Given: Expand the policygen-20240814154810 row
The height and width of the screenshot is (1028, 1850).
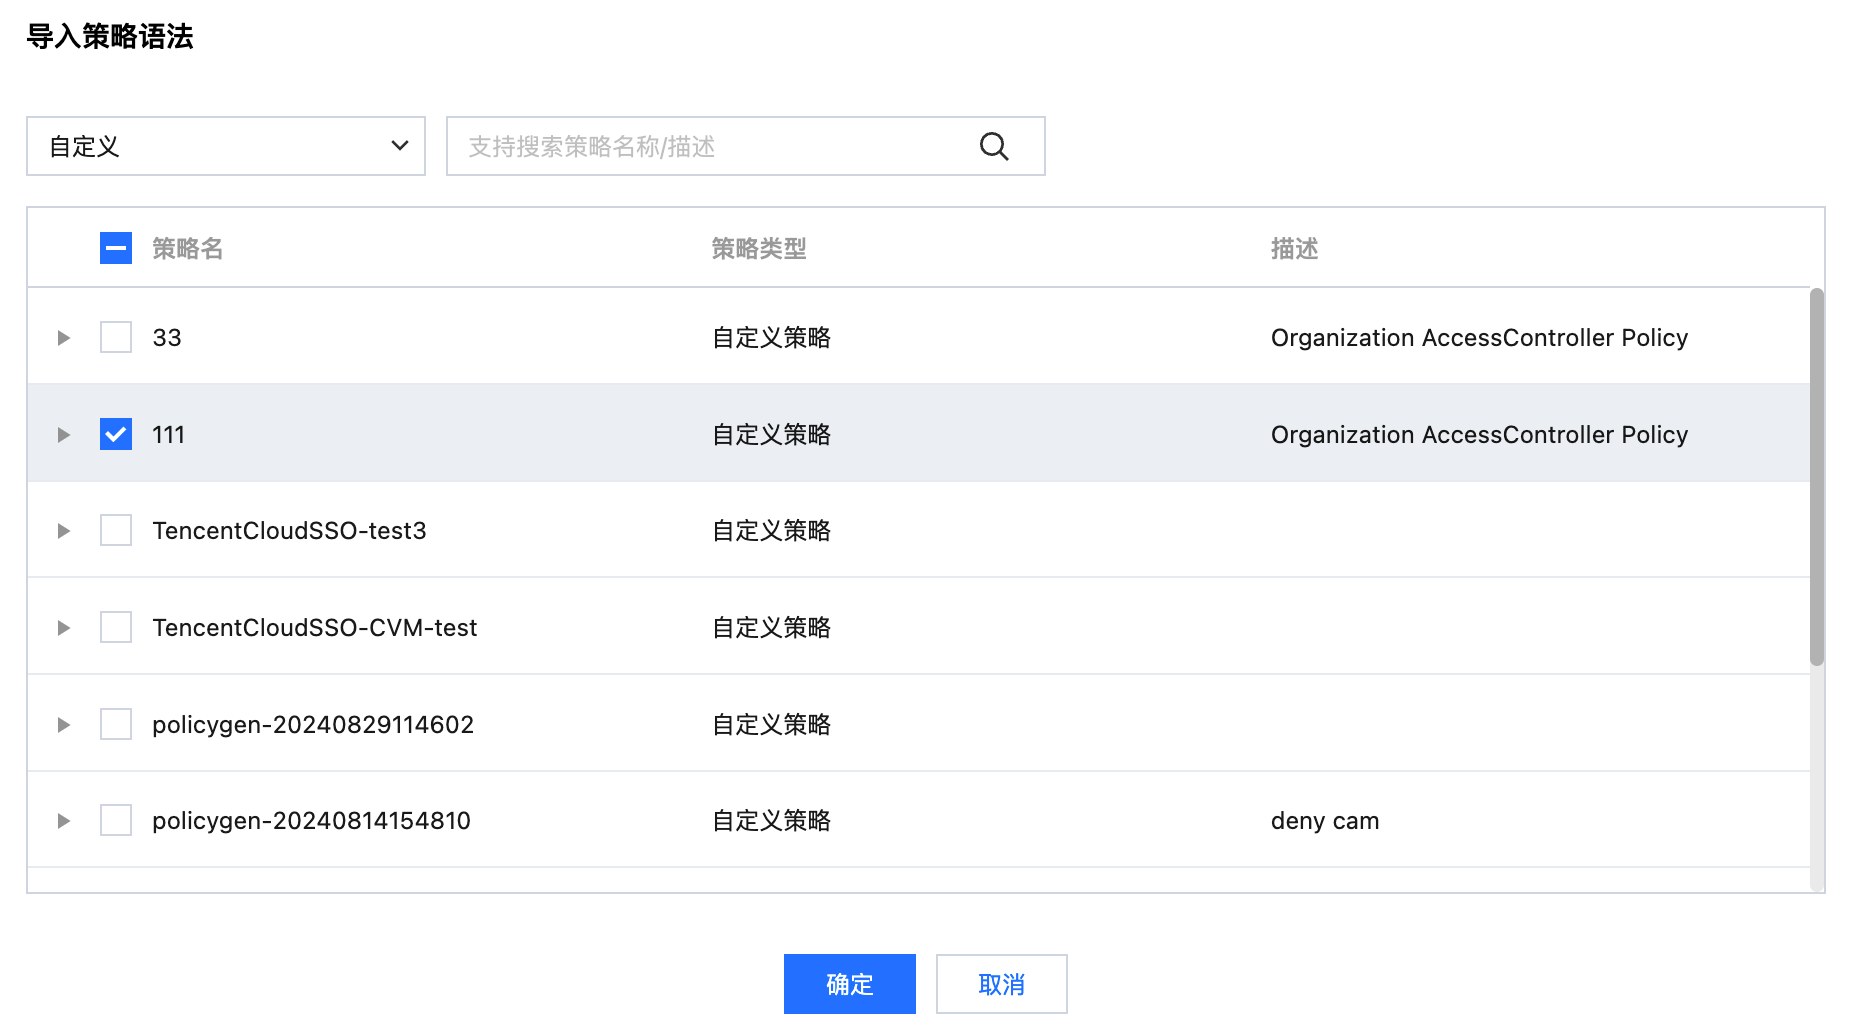Looking at the screenshot, I should click(64, 821).
